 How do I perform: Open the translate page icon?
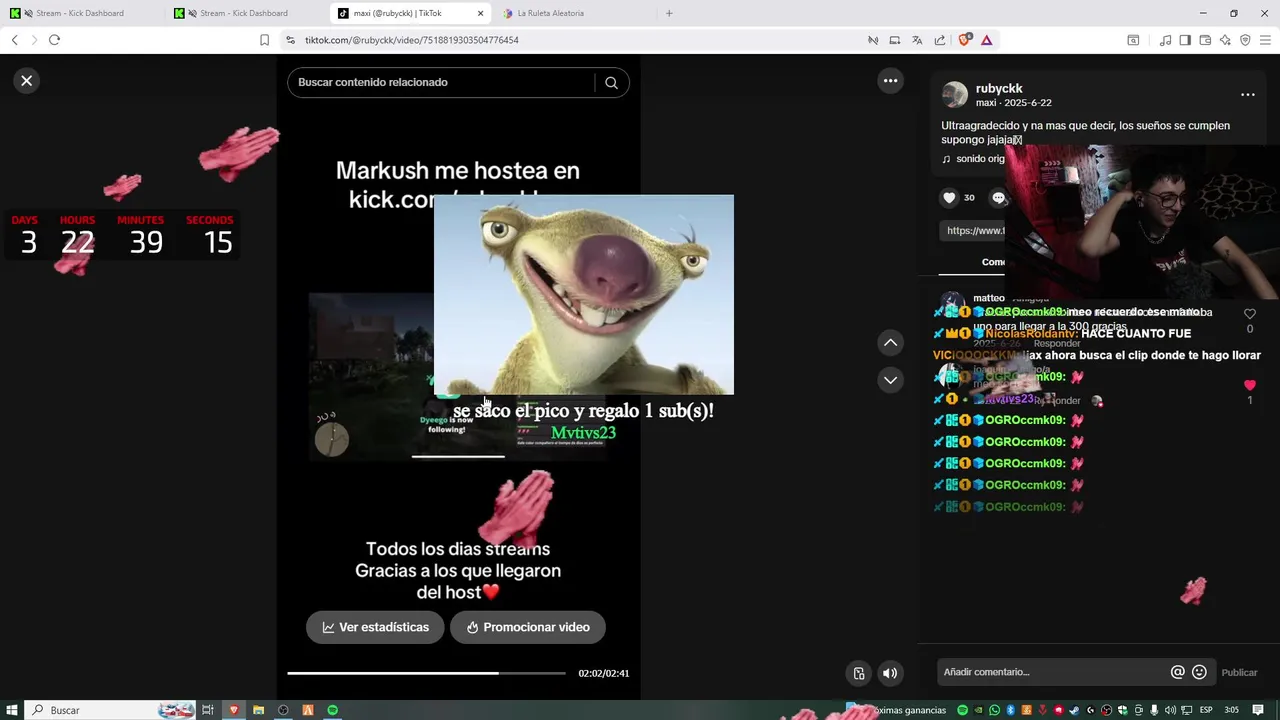(917, 40)
